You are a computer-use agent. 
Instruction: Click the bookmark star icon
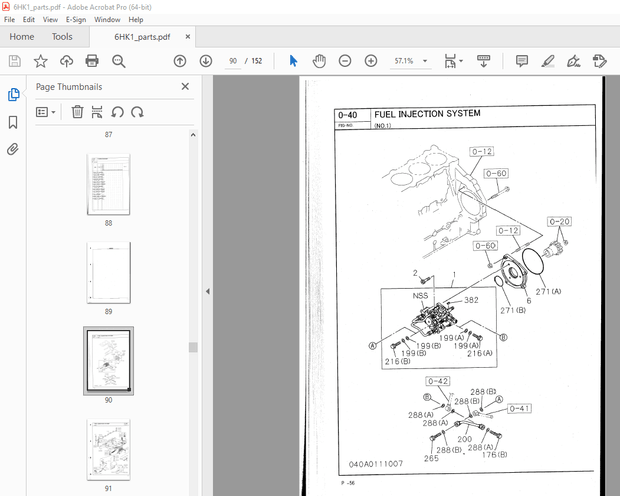point(41,61)
